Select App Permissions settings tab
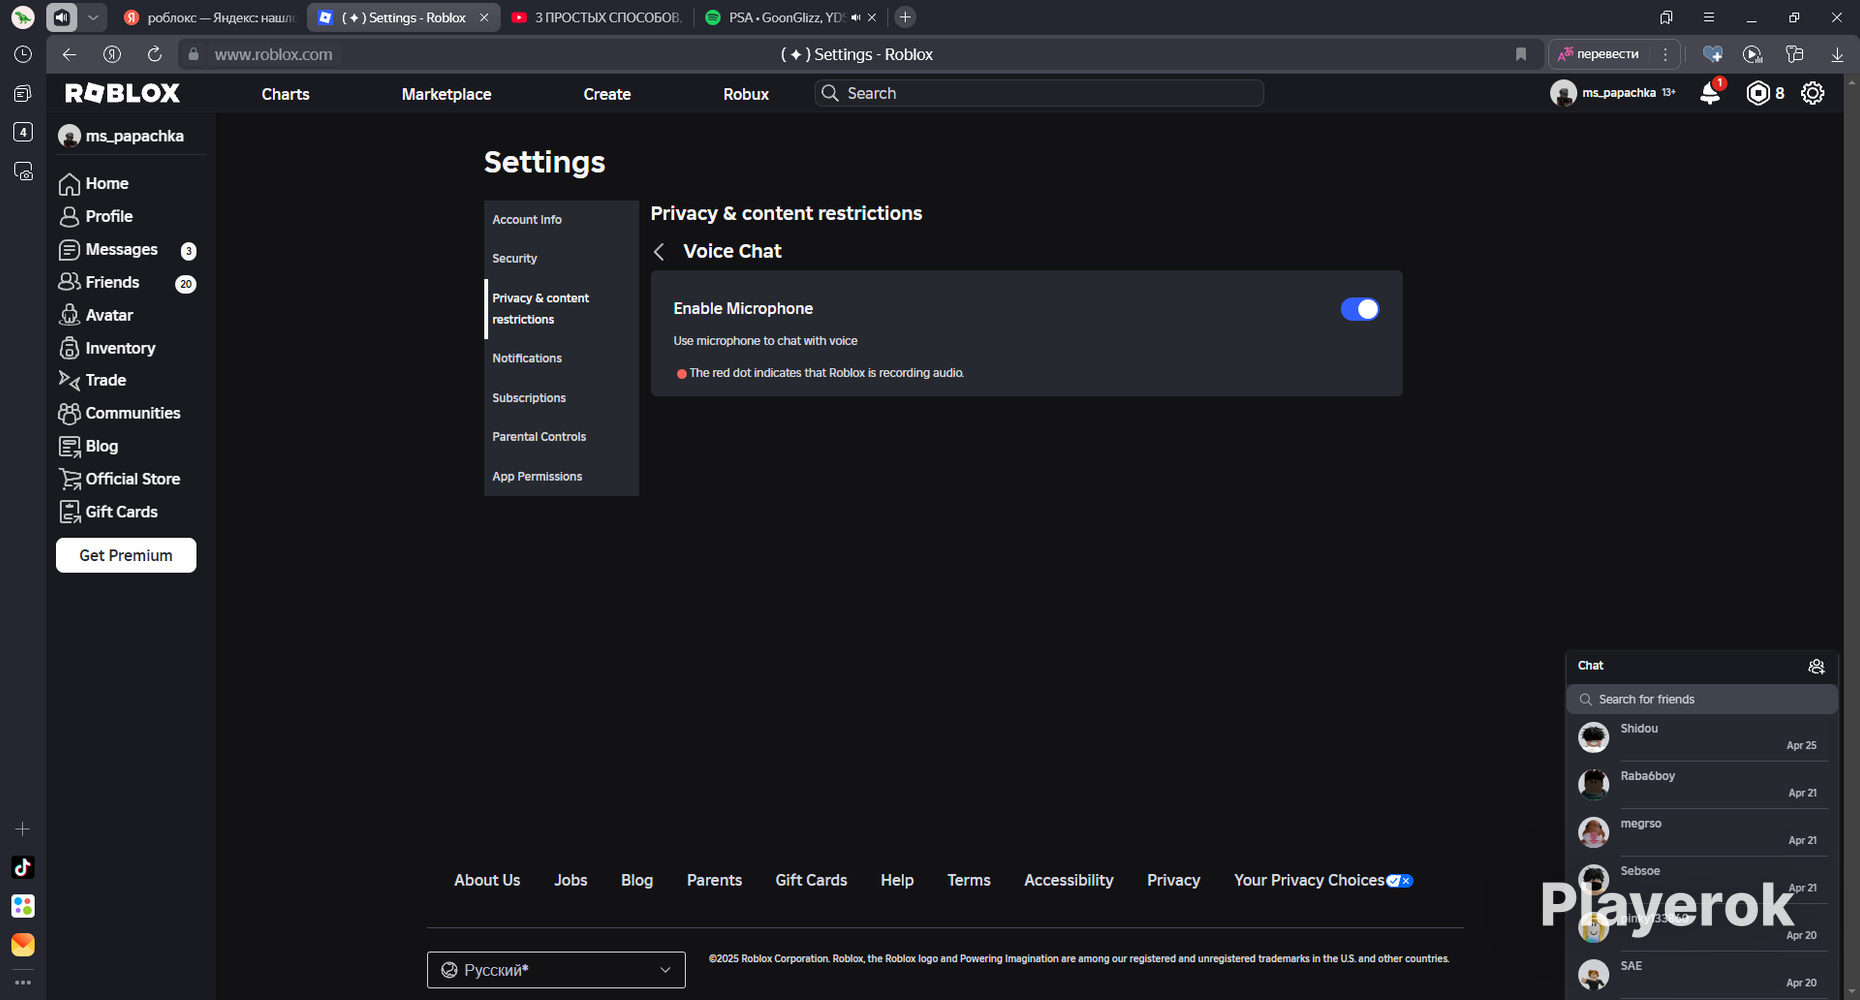 tap(561, 476)
